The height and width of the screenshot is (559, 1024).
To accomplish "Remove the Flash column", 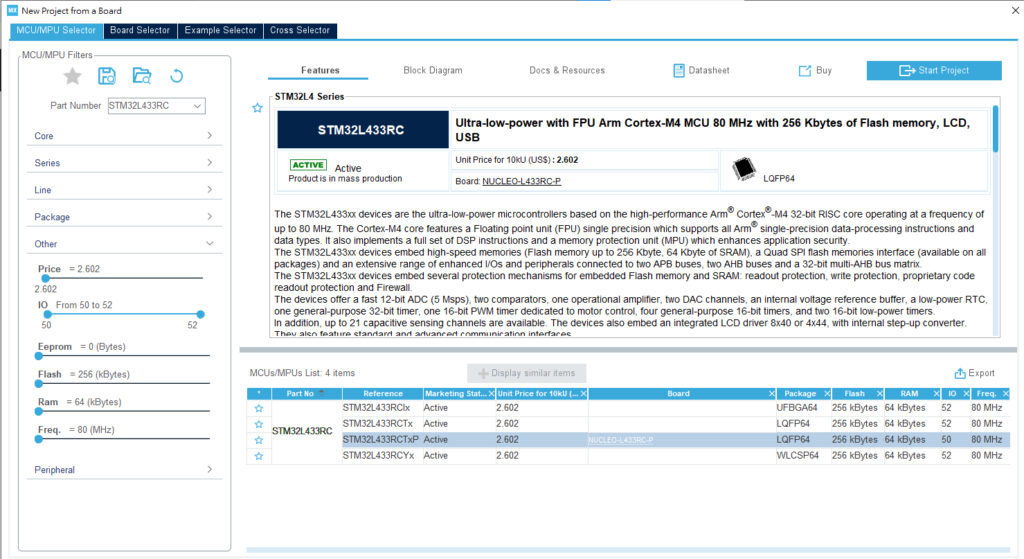I will pyautogui.click(x=880, y=394).
